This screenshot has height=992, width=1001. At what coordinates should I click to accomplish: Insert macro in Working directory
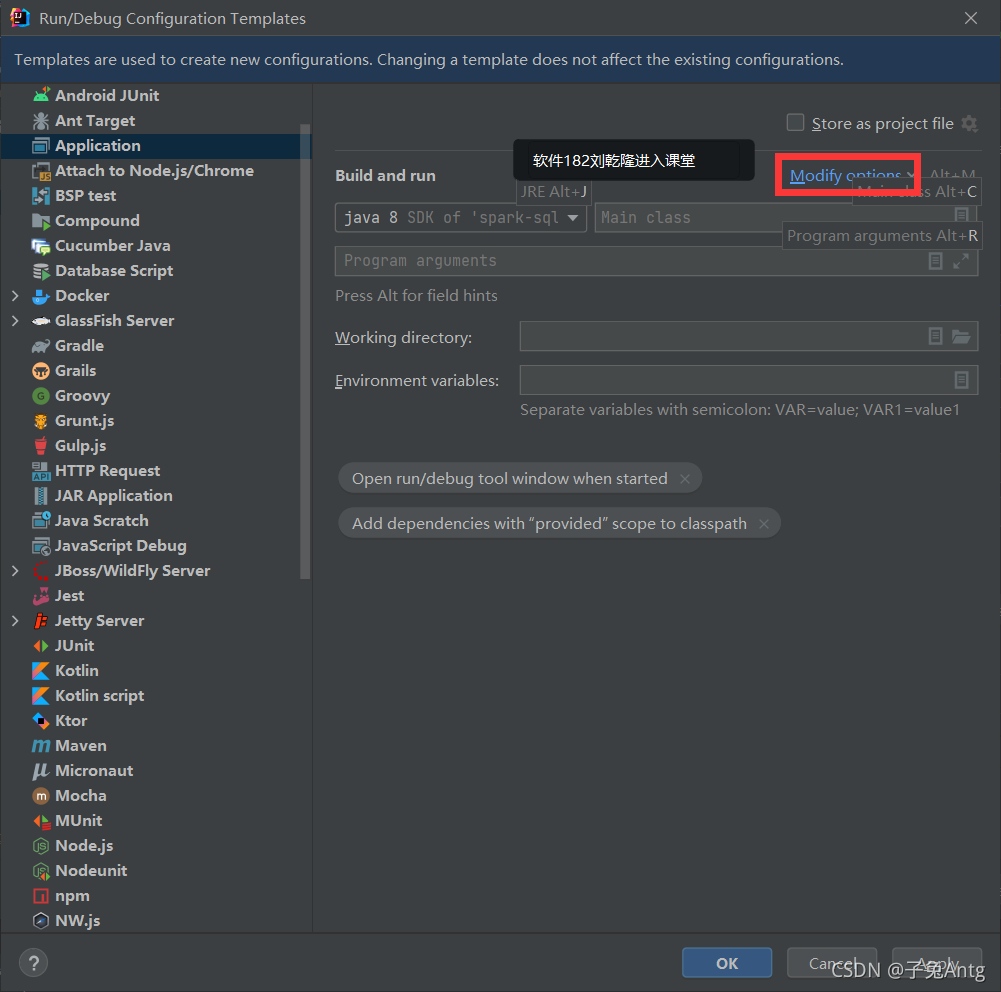point(935,336)
